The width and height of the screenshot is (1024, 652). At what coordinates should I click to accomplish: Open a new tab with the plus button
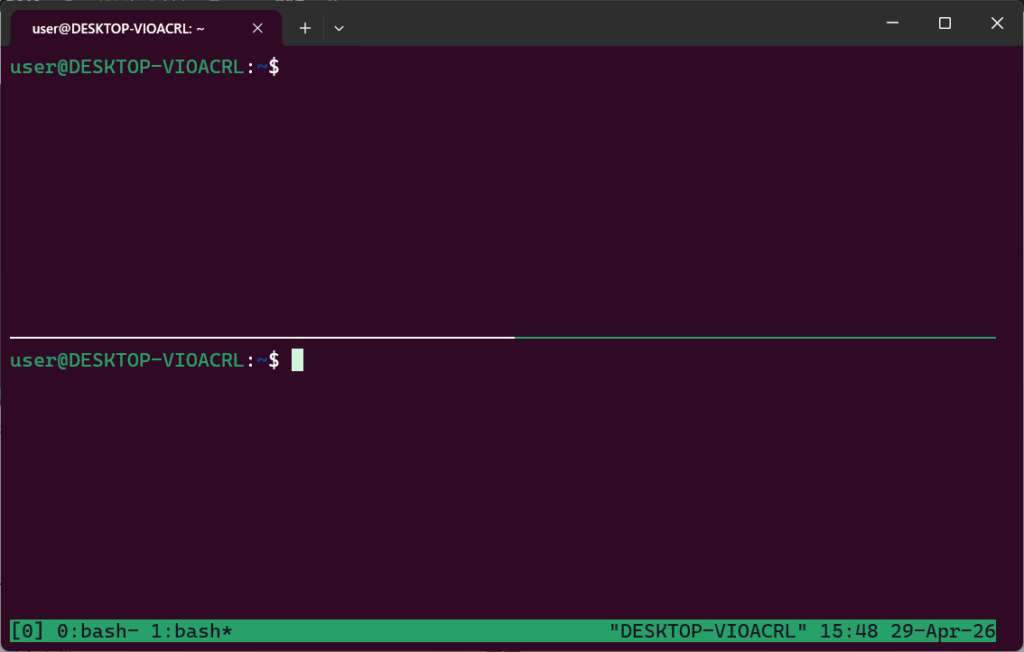(x=305, y=28)
